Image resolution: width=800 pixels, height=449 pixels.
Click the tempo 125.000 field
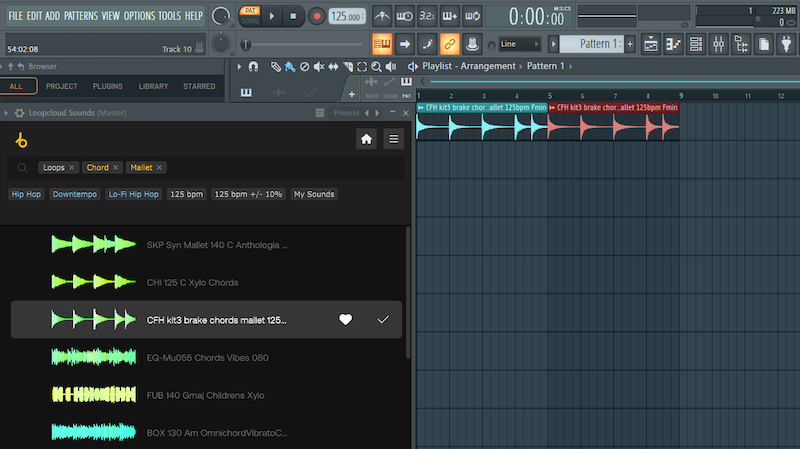tap(346, 16)
